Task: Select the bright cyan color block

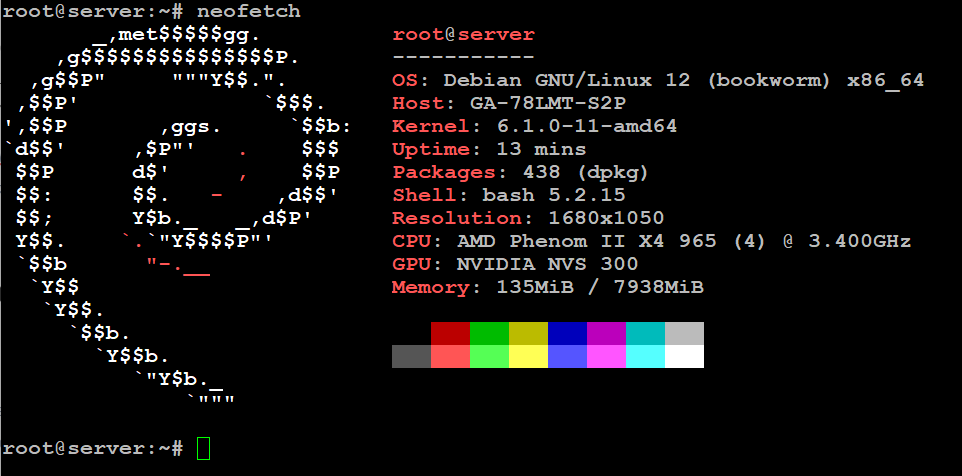Action: pyautogui.click(x=645, y=356)
